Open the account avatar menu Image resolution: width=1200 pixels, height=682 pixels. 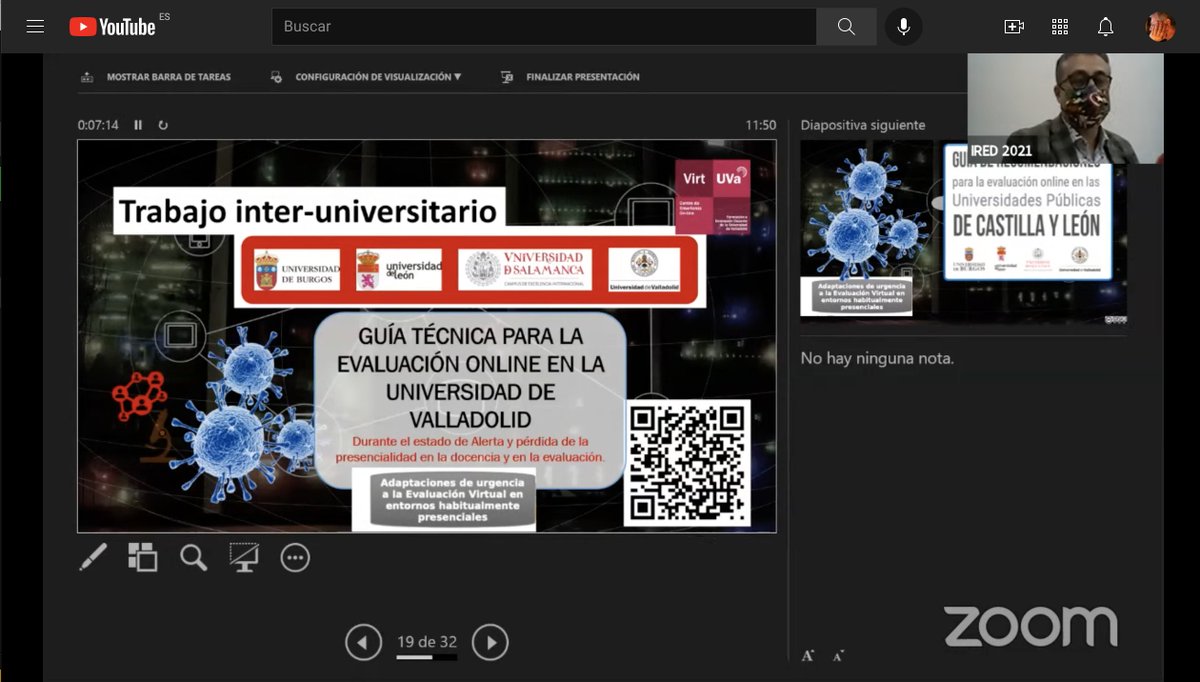click(x=1160, y=27)
